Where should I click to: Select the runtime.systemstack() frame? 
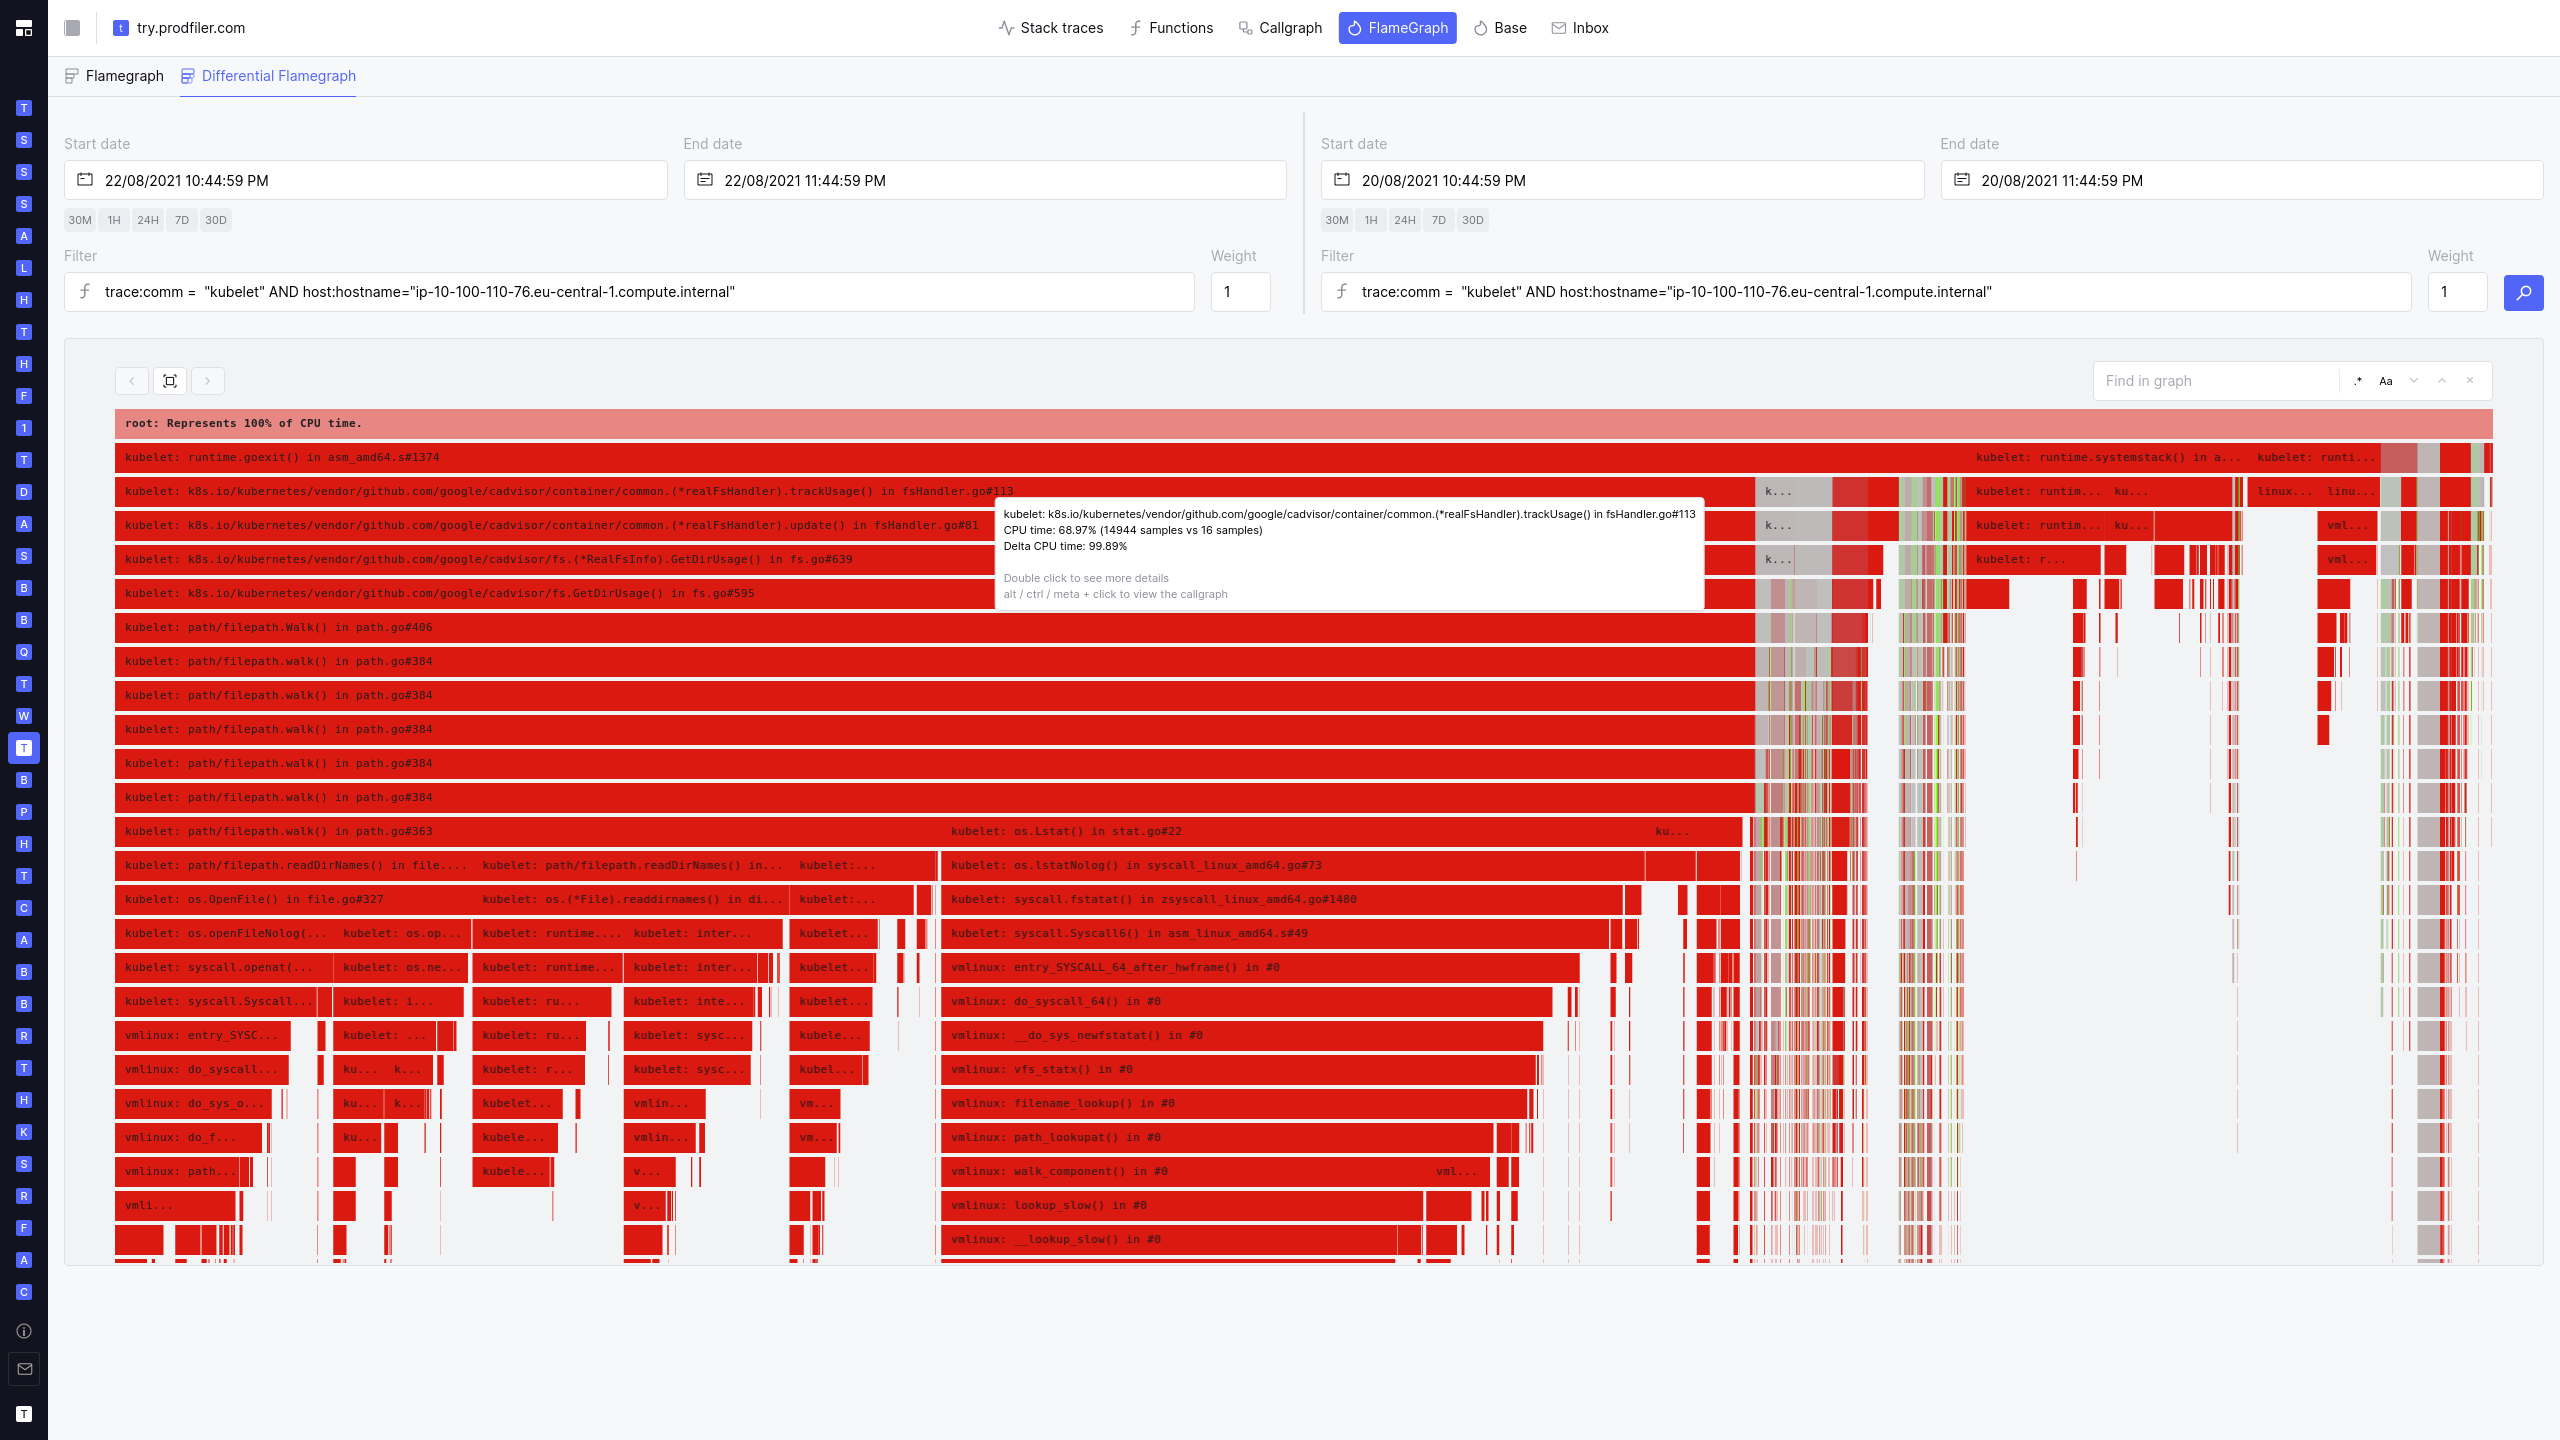click(x=2106, y=458)
